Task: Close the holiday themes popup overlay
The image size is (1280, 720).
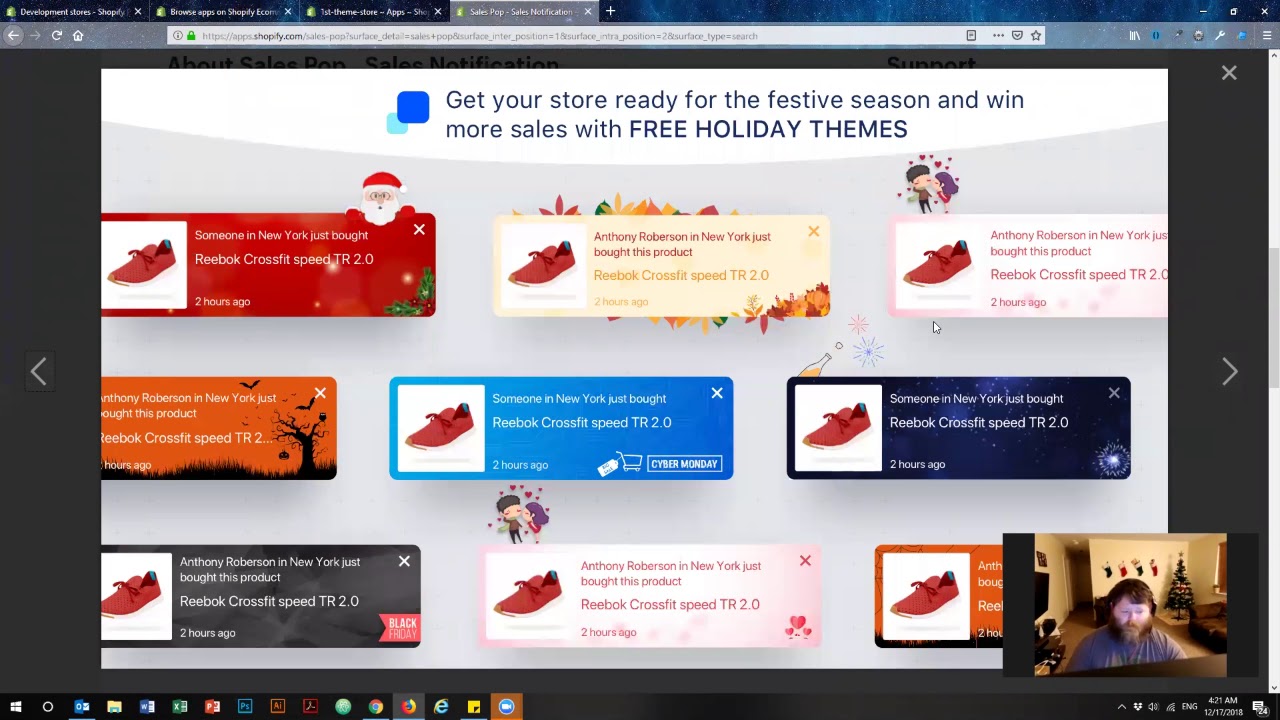Action: [x=1229, y=73]
